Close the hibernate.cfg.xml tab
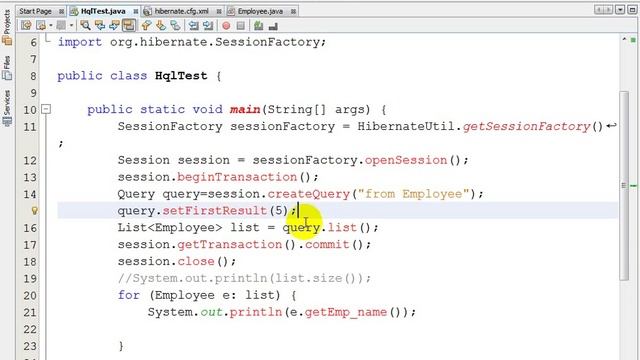This screenshot has width=640, height=360. tap(219, 11)
